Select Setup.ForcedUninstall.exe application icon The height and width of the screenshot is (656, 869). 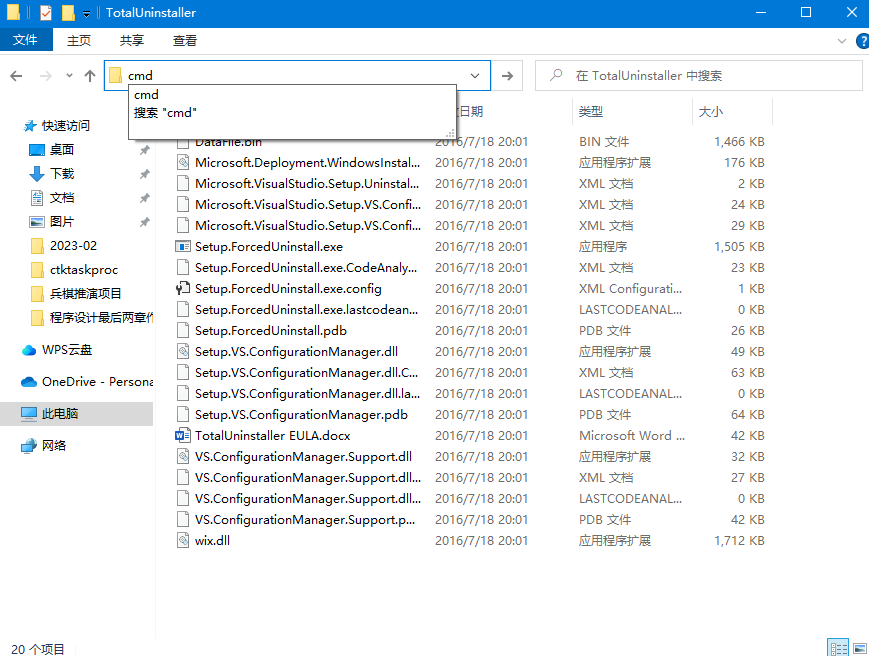183,247
